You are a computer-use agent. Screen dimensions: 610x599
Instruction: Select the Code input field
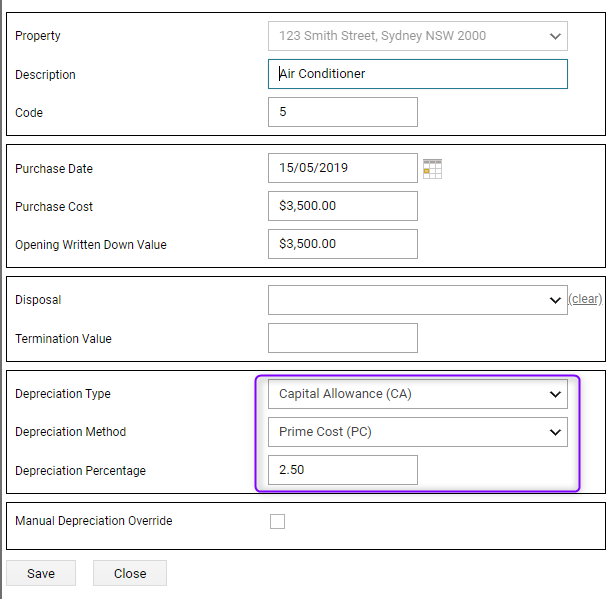click(343, 112)
